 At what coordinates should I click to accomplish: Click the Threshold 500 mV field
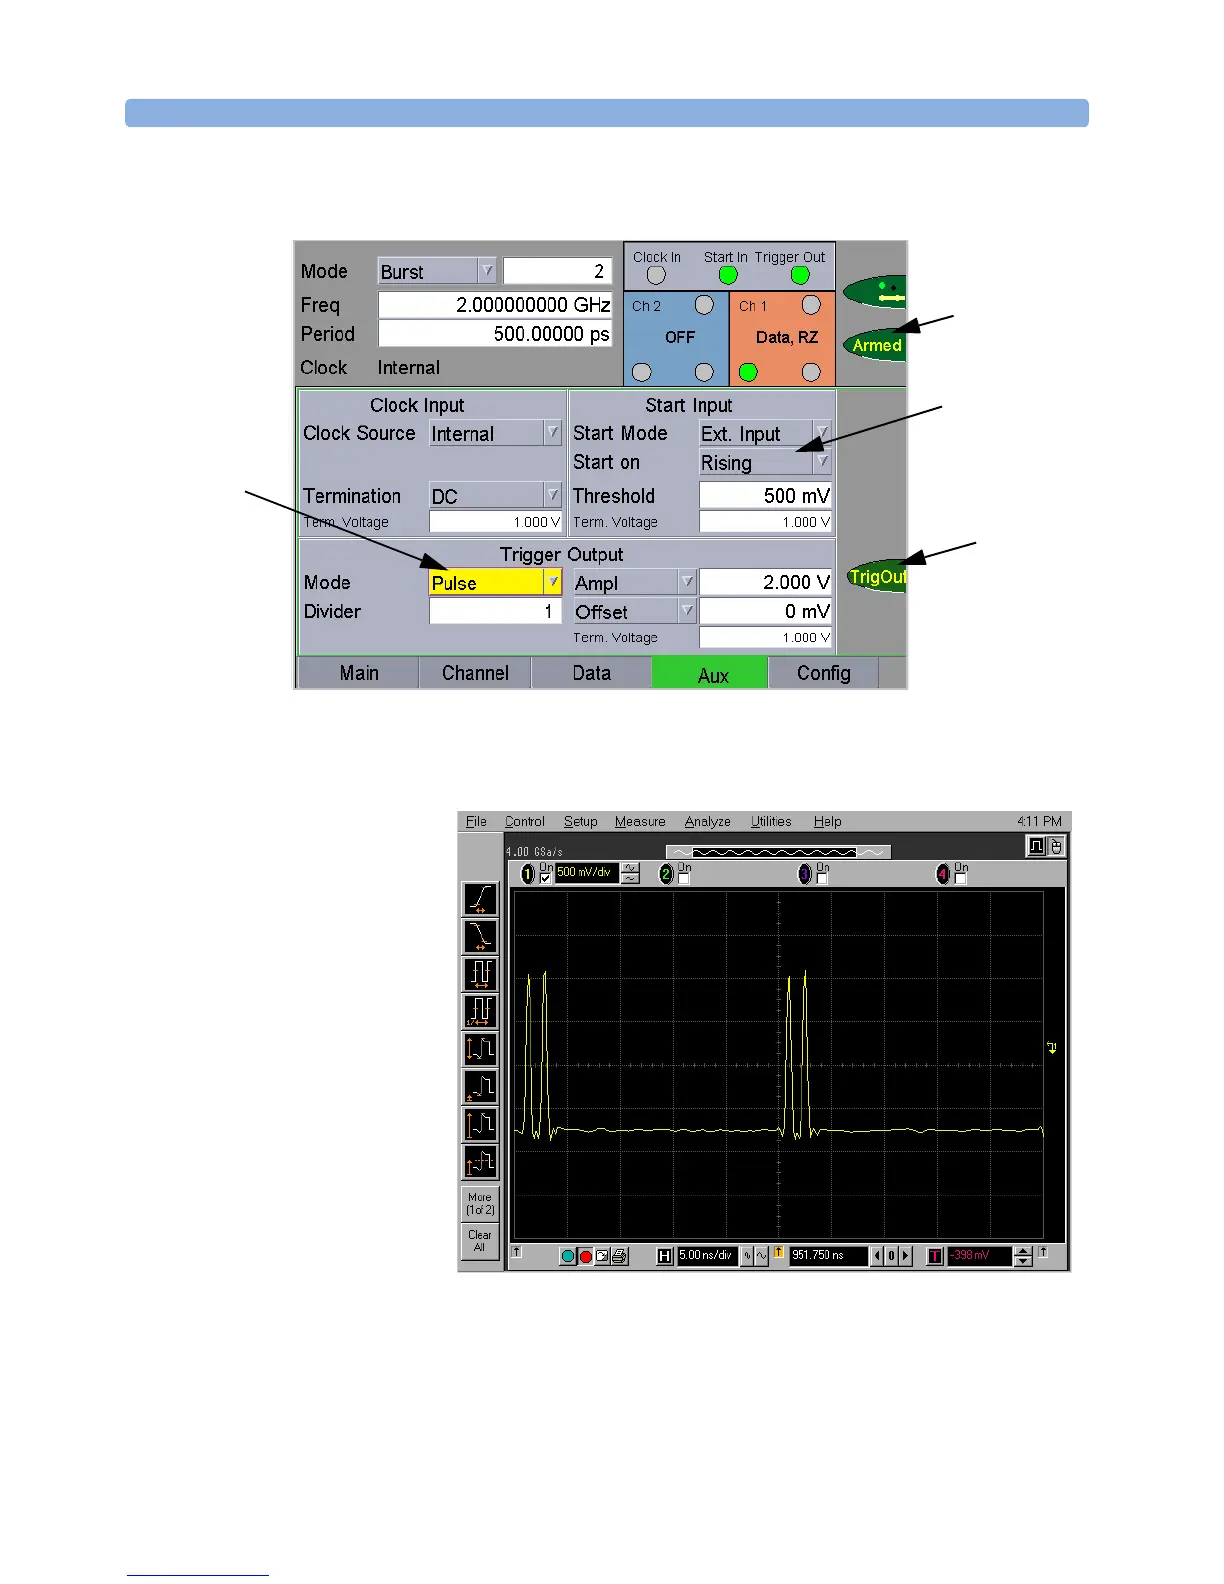click(765, 495)
